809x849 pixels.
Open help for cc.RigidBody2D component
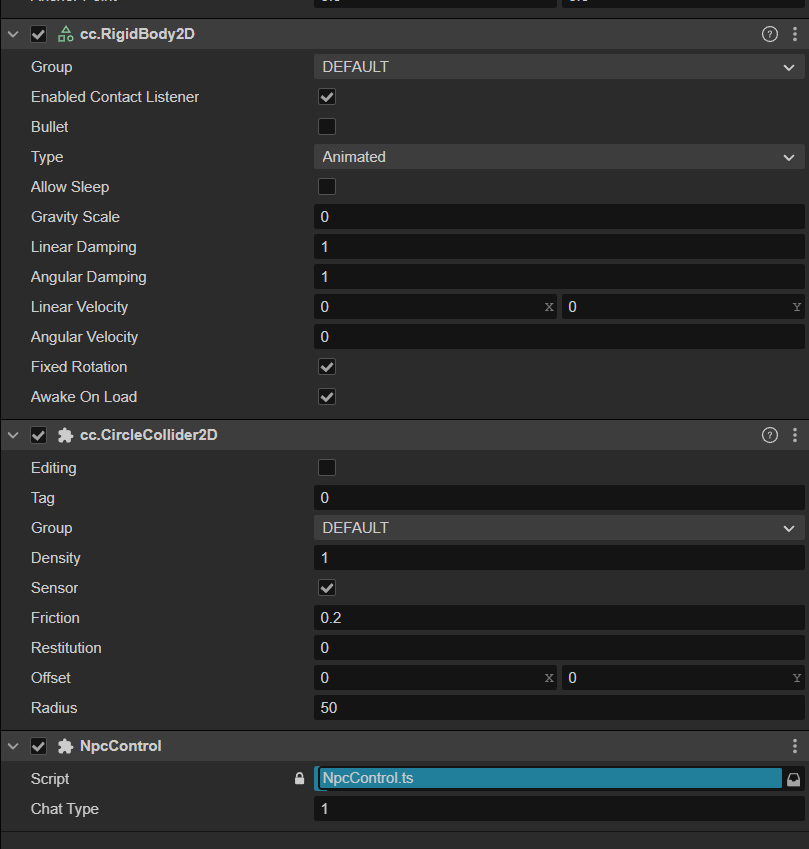click(x=769, y=34)
